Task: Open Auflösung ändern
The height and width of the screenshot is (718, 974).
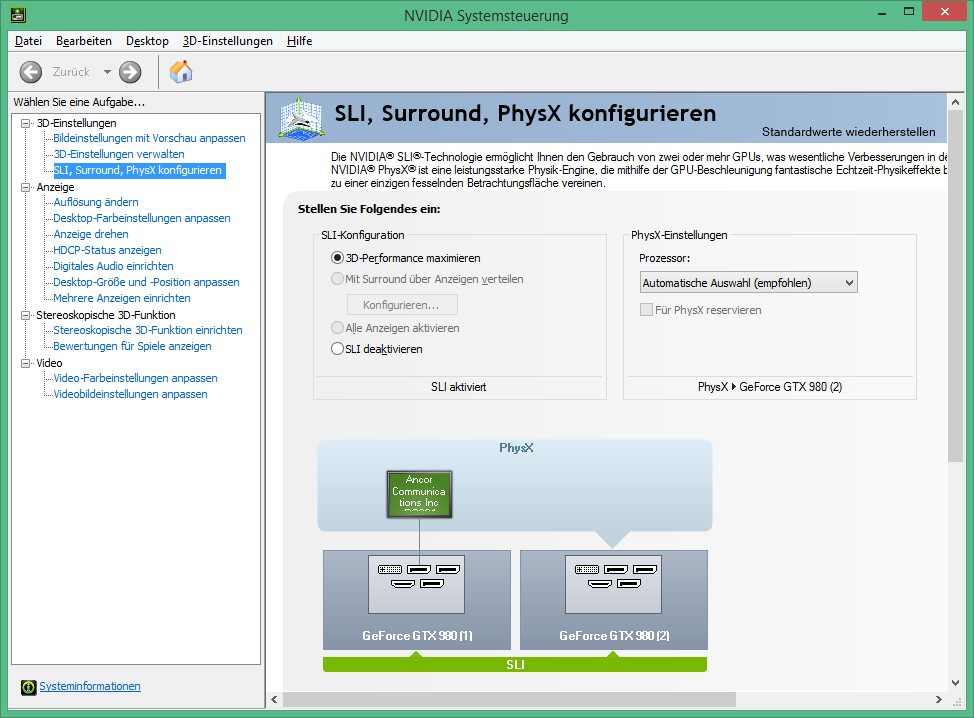Action: coord(96,202)
